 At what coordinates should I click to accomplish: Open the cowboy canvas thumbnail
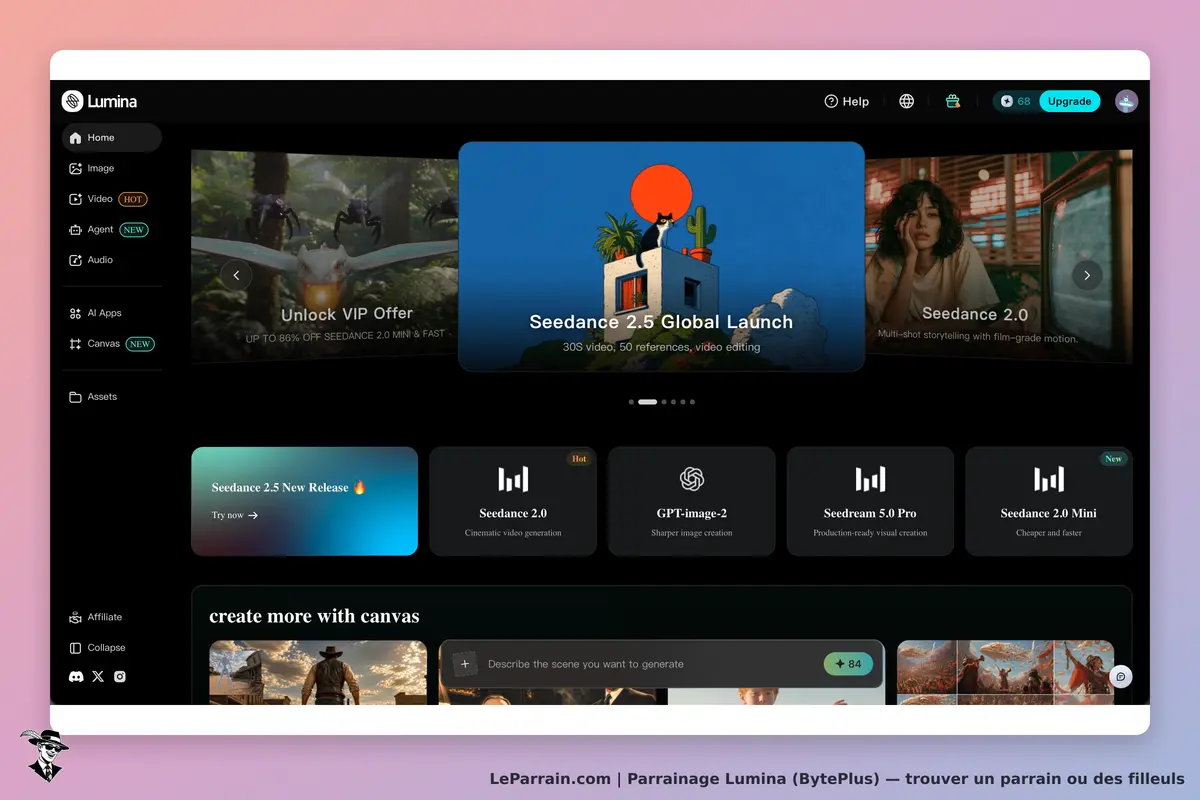[318, 672]
